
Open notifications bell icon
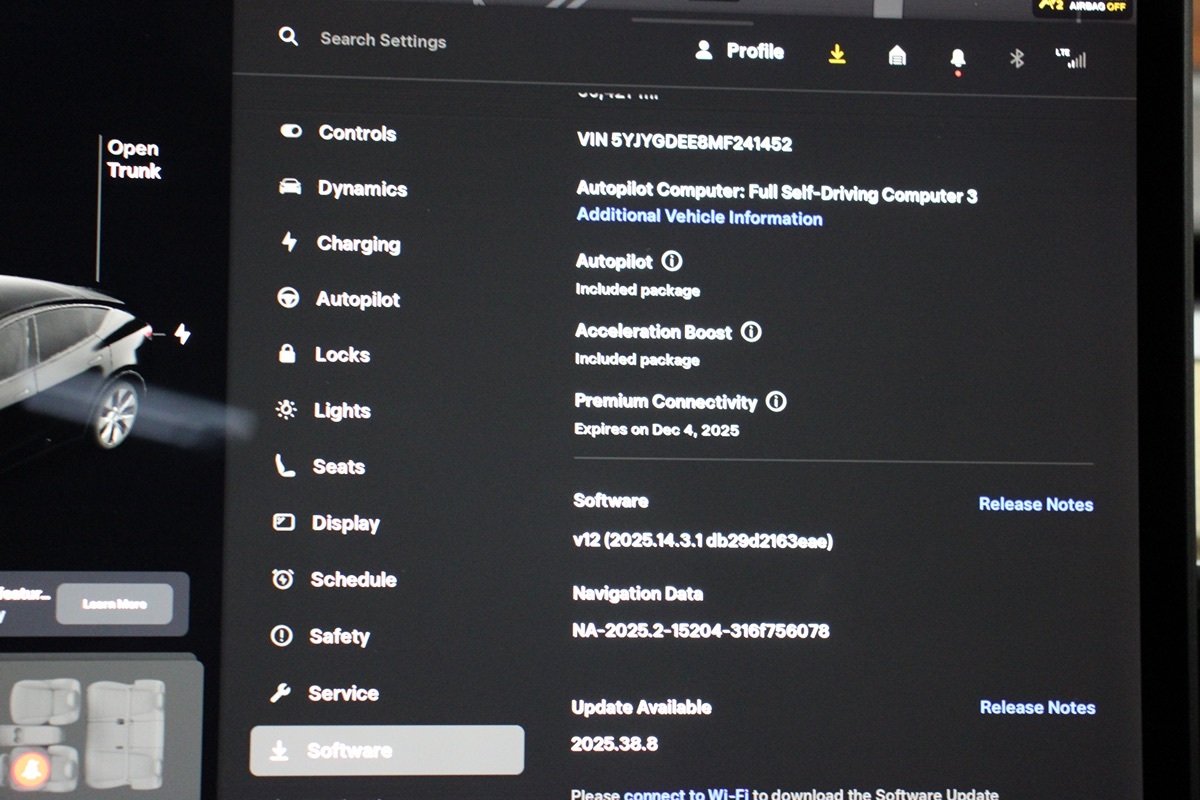pyautogui.click(x=957, y=59)
